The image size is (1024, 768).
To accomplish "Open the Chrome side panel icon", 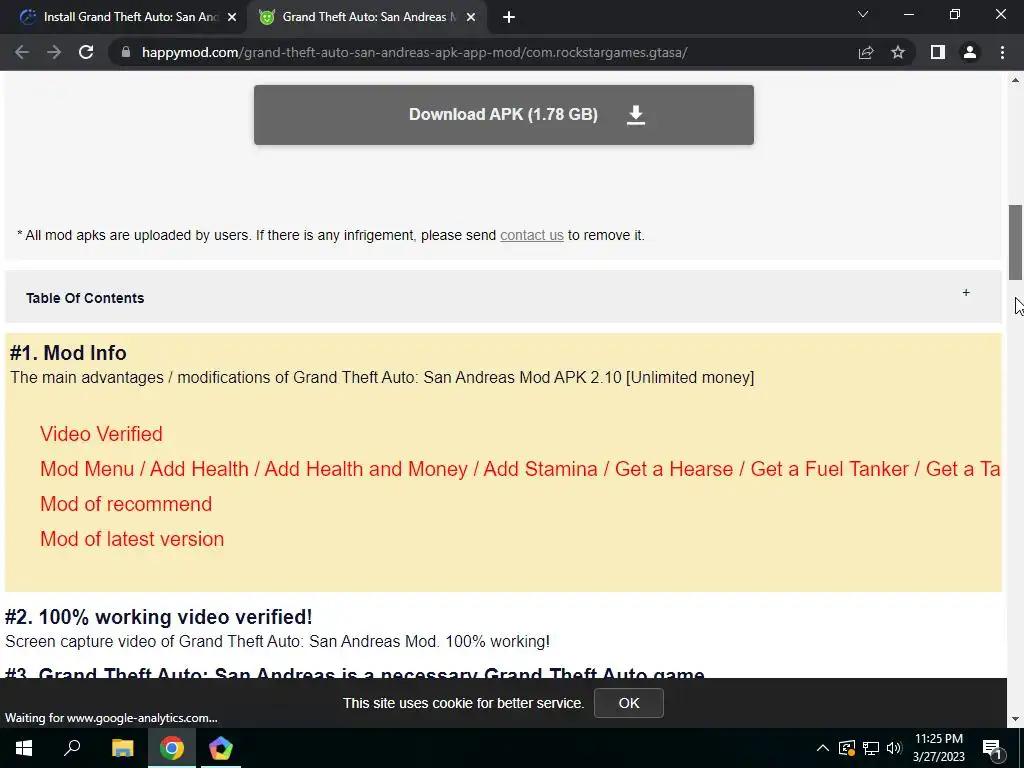I will click(x=938, y=52).
